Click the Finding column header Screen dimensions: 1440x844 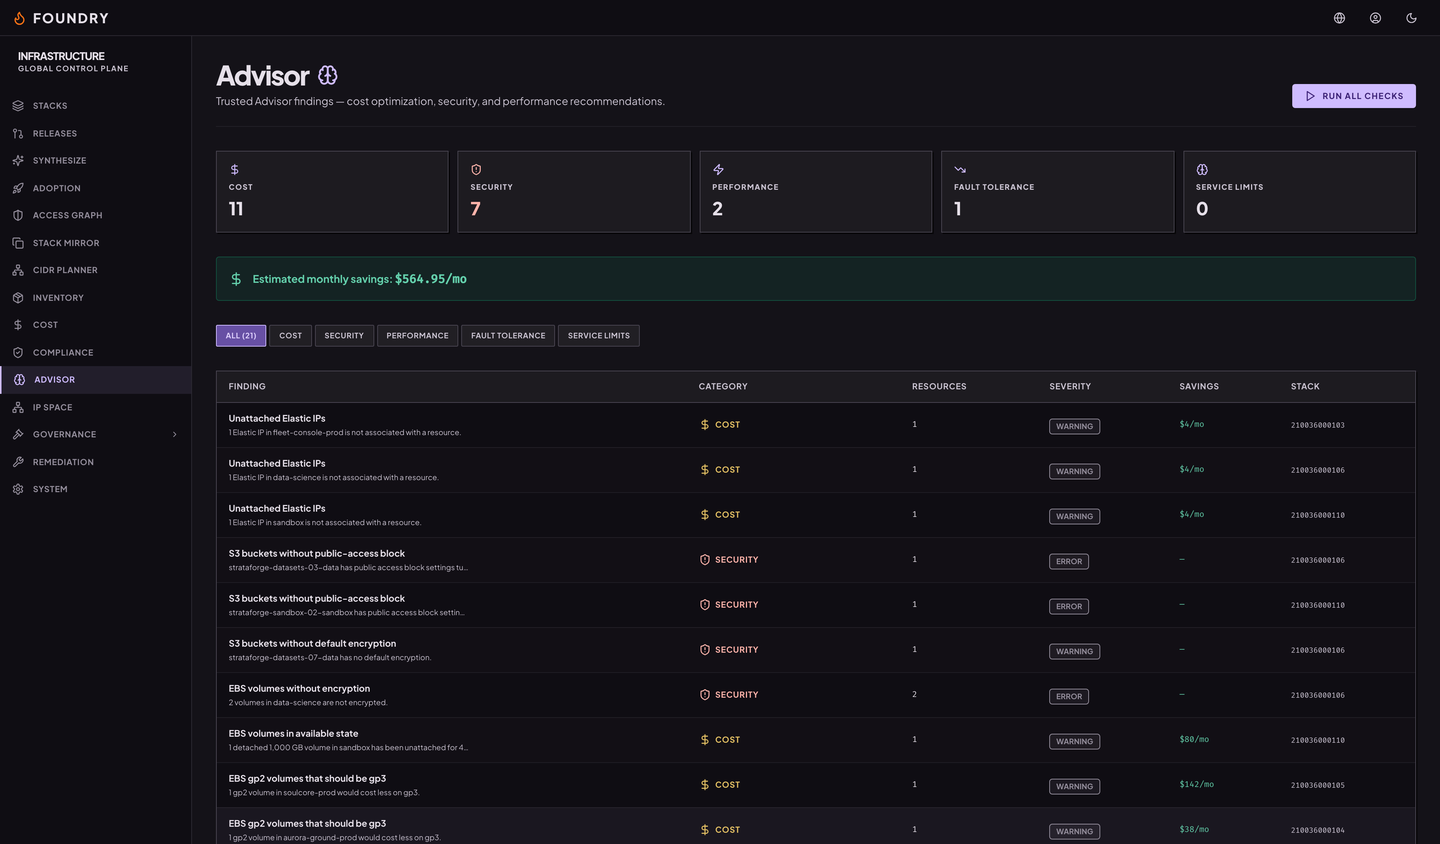[x=247, y=387]
